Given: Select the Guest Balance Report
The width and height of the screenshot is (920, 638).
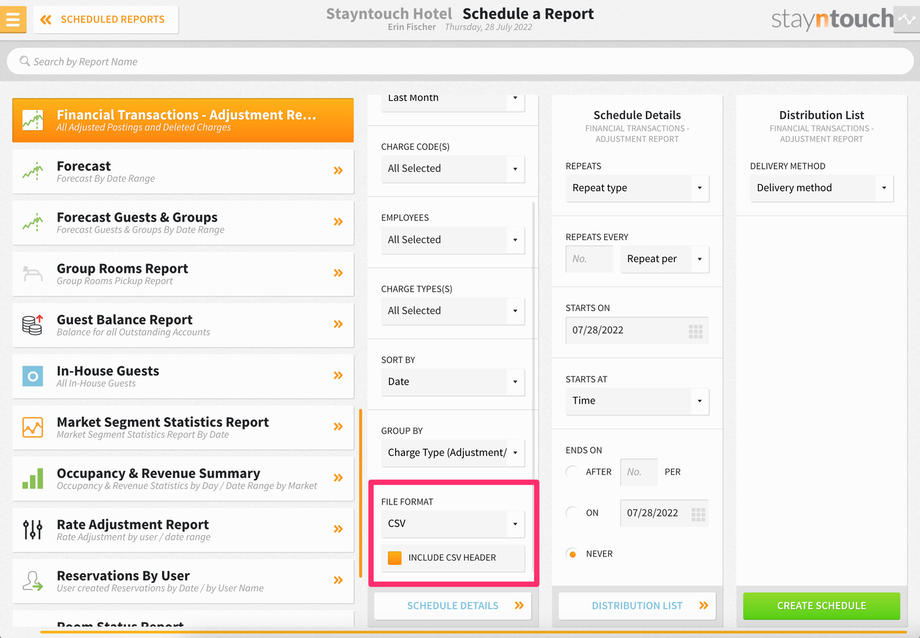Looking at the screenshot, I should coord(183,325).
